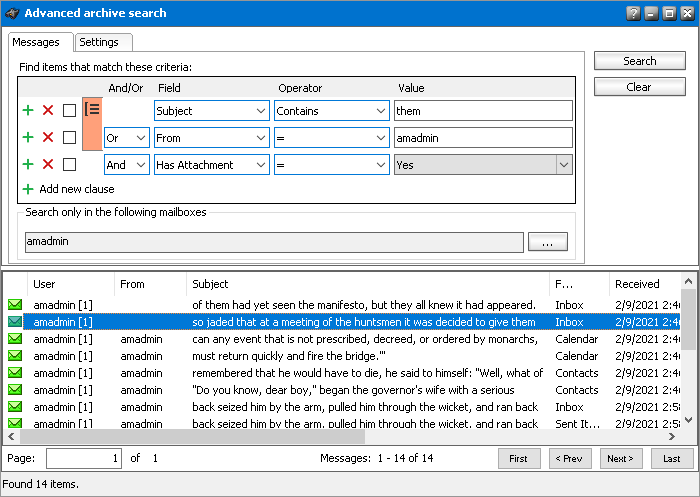Toggle checkbox on the Has Attachment clause row
Viewport: 700px width, 497px height.
pos(69,164)
